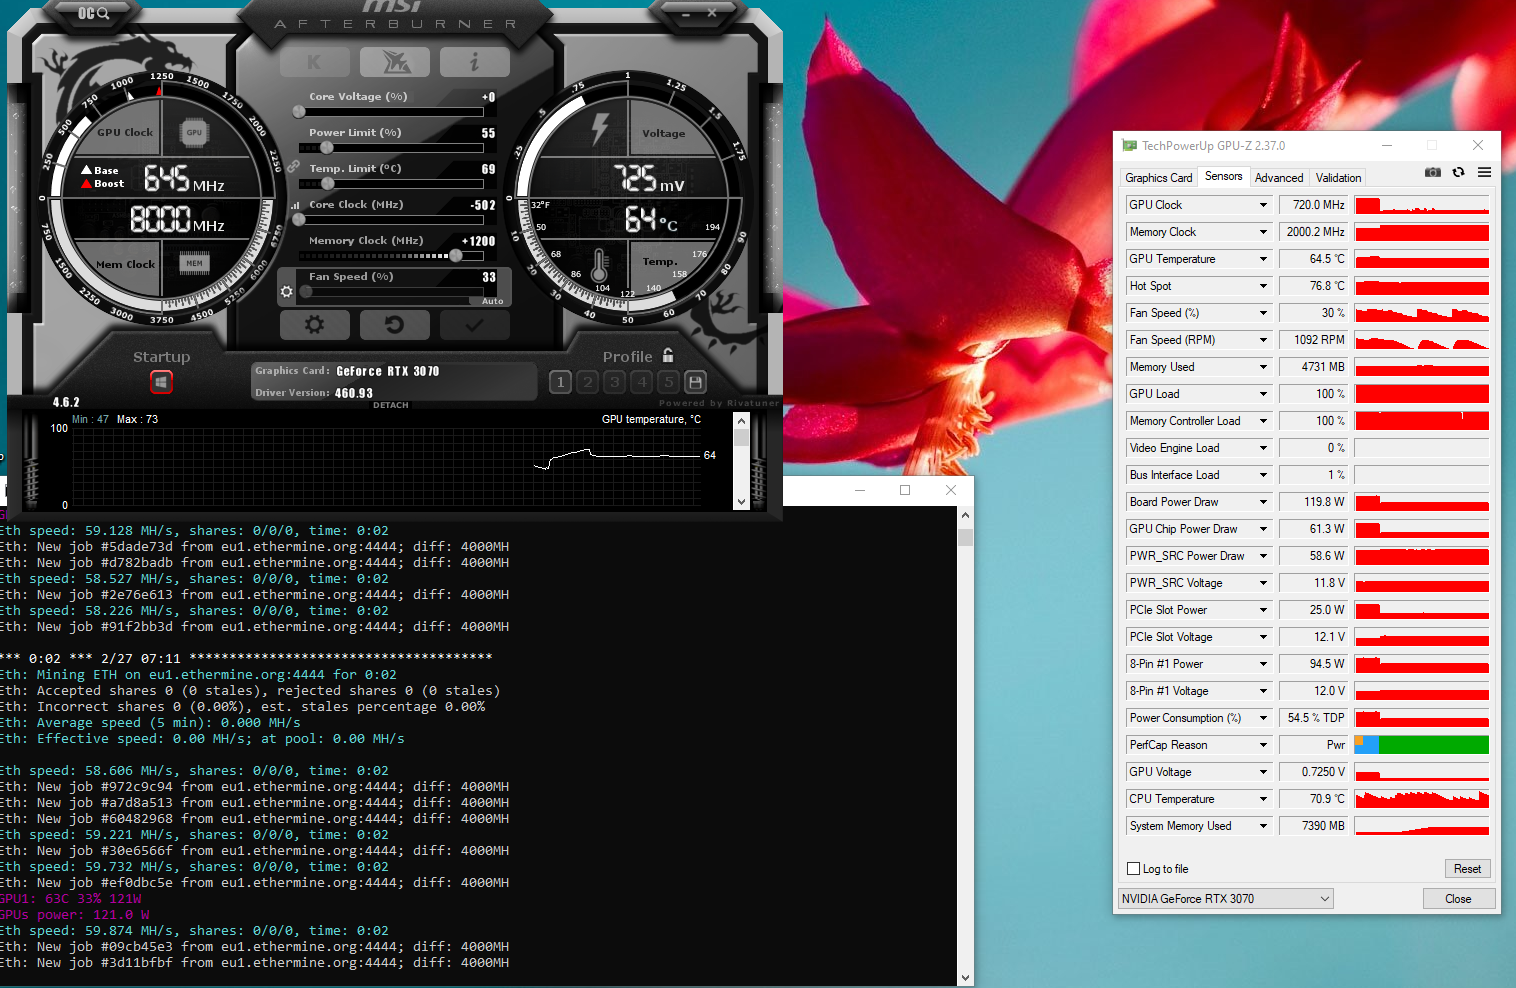
Task: Click the miner console scrollbar up arrow
Action: tap(965, 516)
